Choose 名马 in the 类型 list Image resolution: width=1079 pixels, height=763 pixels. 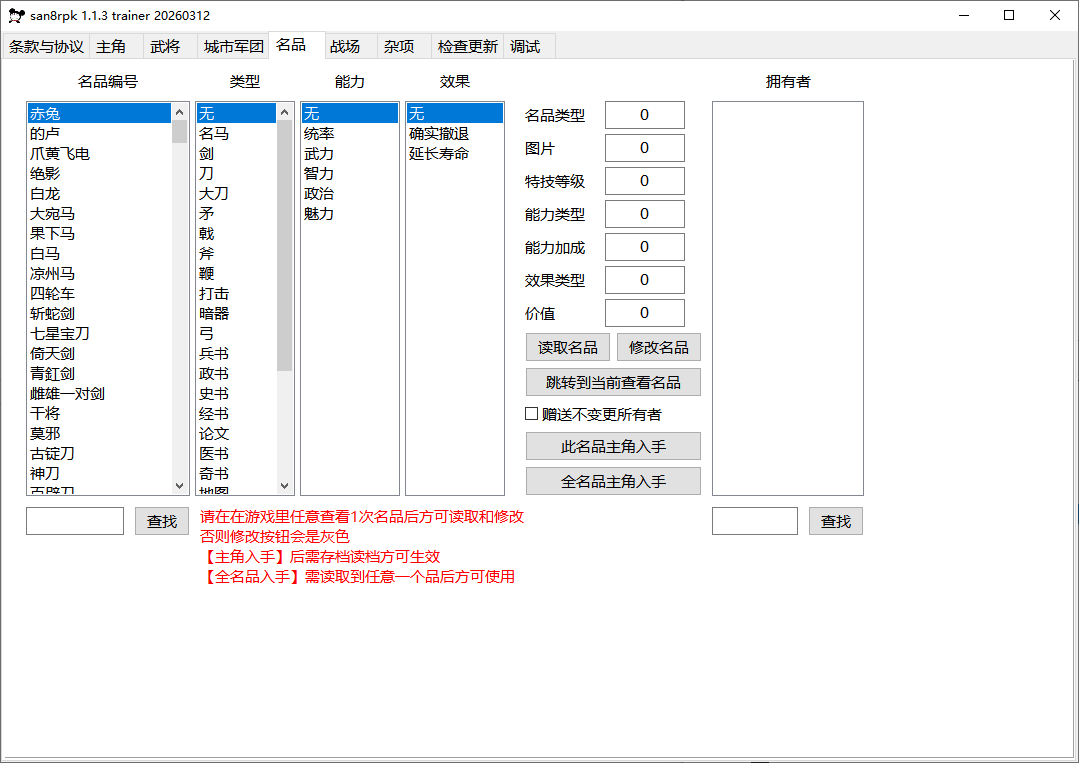pos(214,133)
